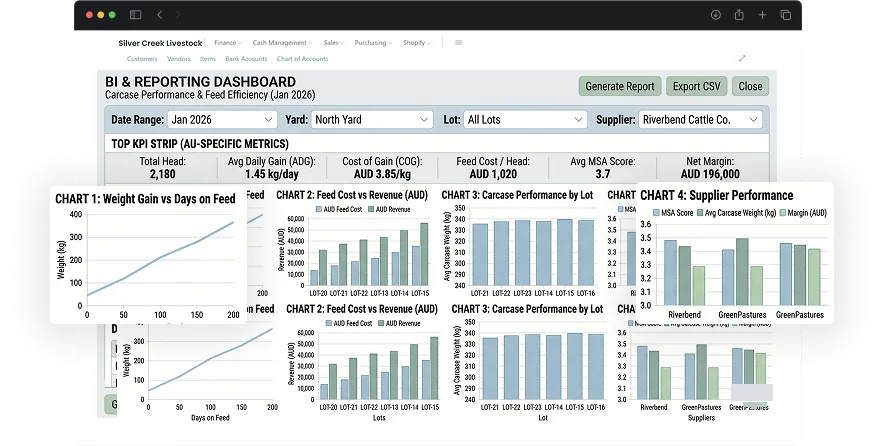Open the Lot dropdown showing All Lots

click(x=524, y=120)
